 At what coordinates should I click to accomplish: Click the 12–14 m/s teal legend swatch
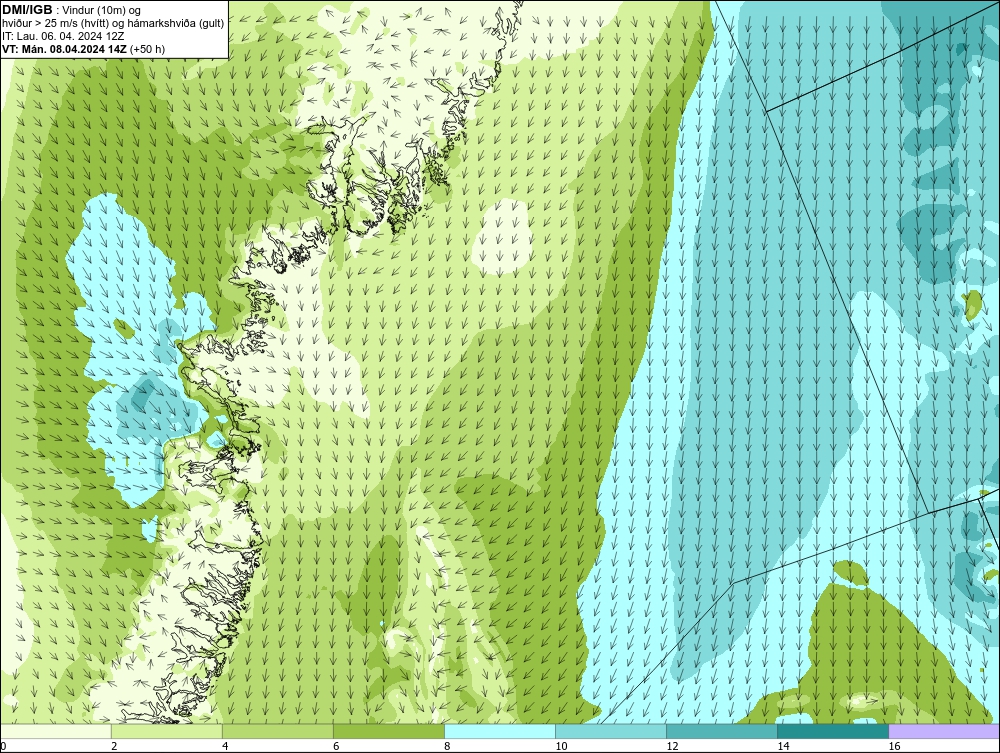[x=722, y=731]
